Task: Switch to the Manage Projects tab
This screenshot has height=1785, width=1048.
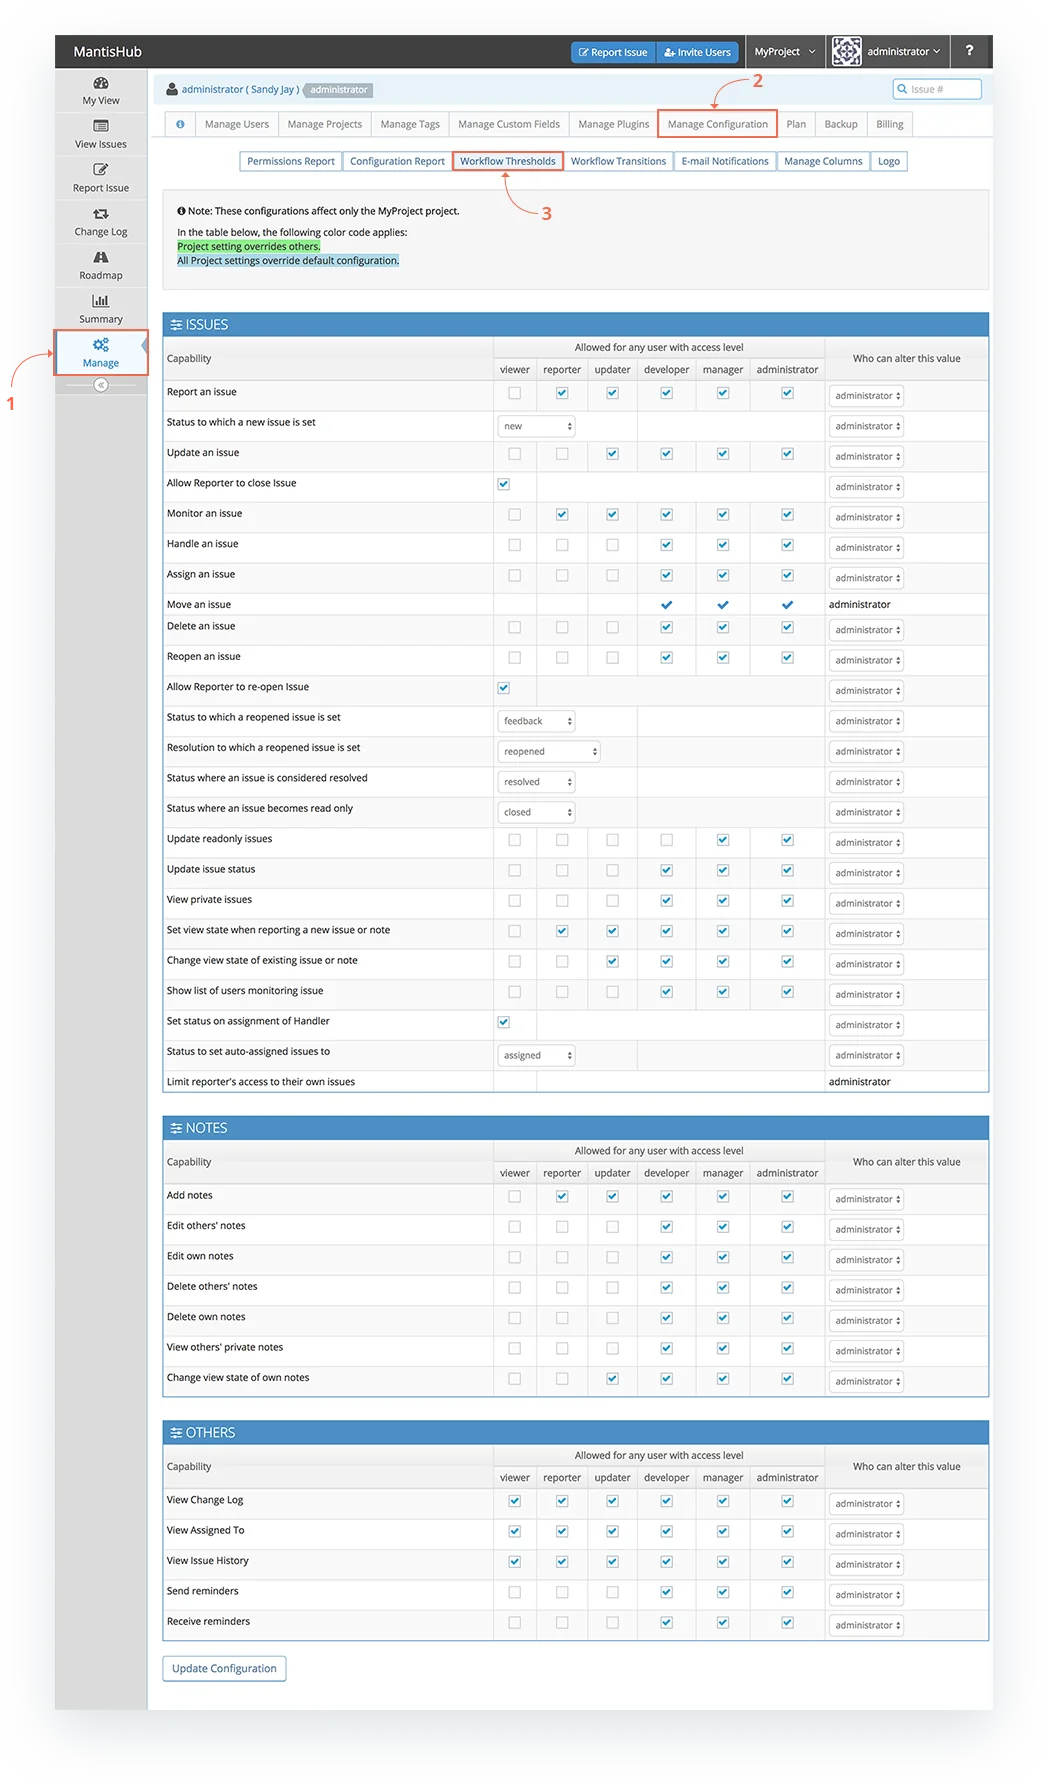Action: 324,124
